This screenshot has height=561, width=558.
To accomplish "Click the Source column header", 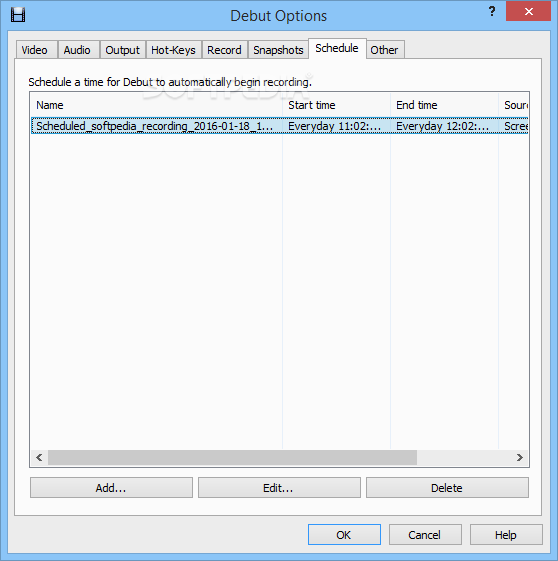I will (513, 105).
